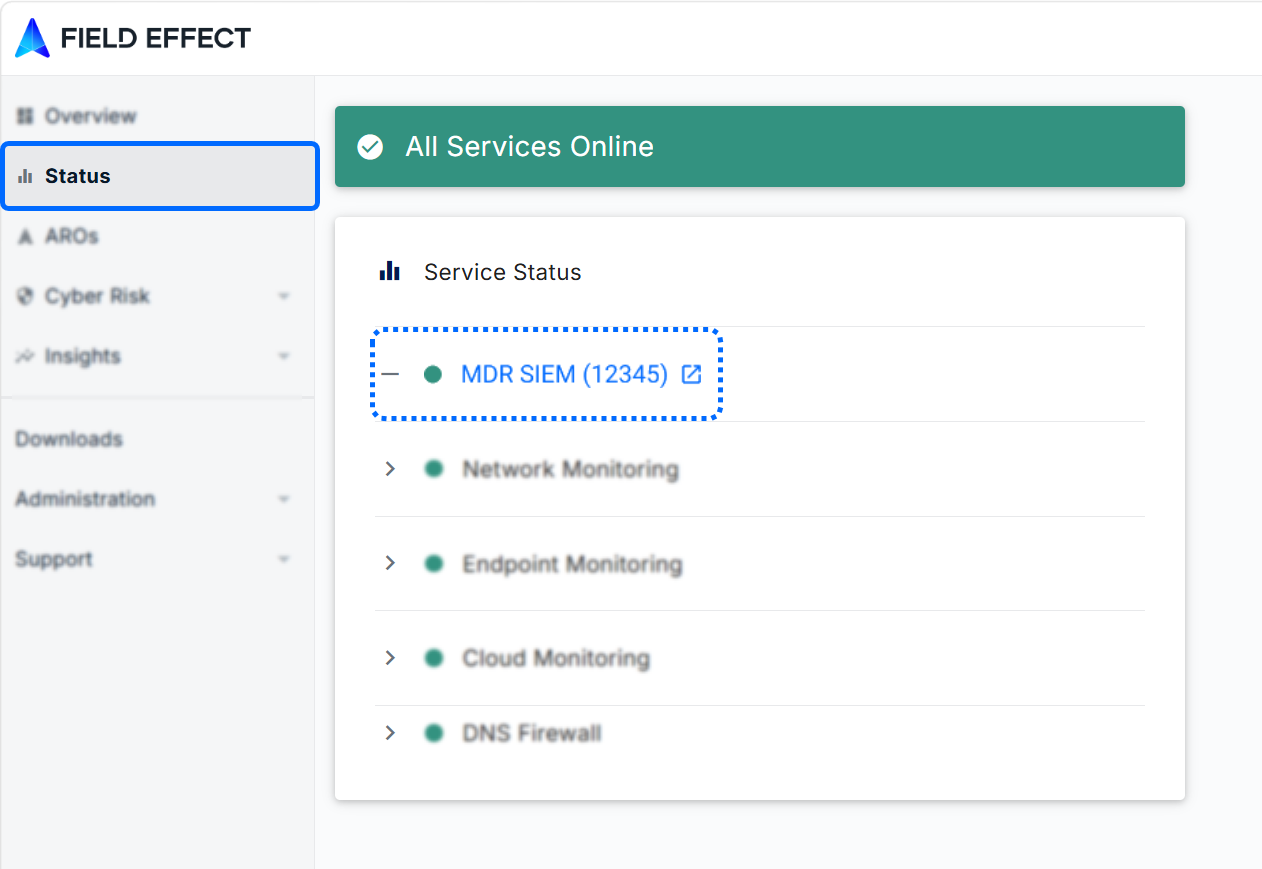Click the Service Status heading
This screenshot has height=869, width=1262.
[503, 272]
